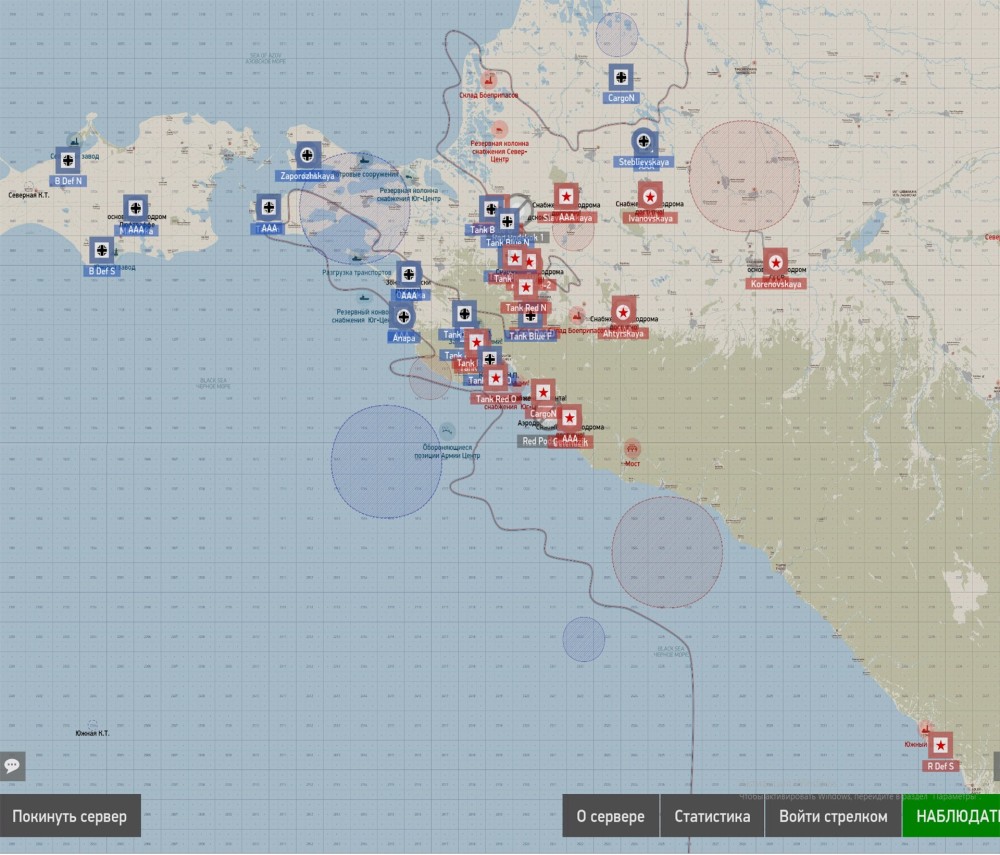The height and width of the screenshot is (855, 1000).
Task: Click the Korenovskaya text label
Action: pos(776,284)
